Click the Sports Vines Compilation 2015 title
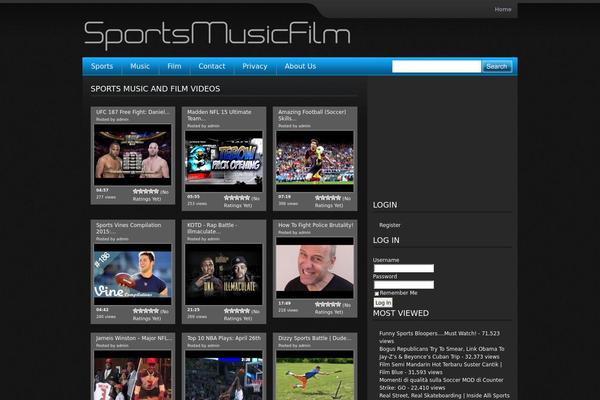Viewport: 600px width, 400px height. 128,228
